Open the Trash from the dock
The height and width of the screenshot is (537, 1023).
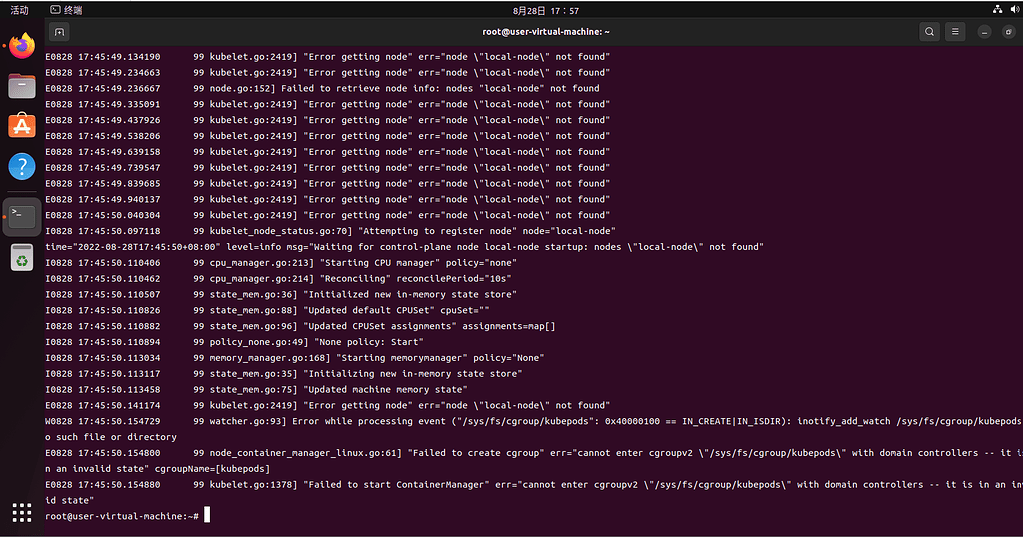coord(22,259)
